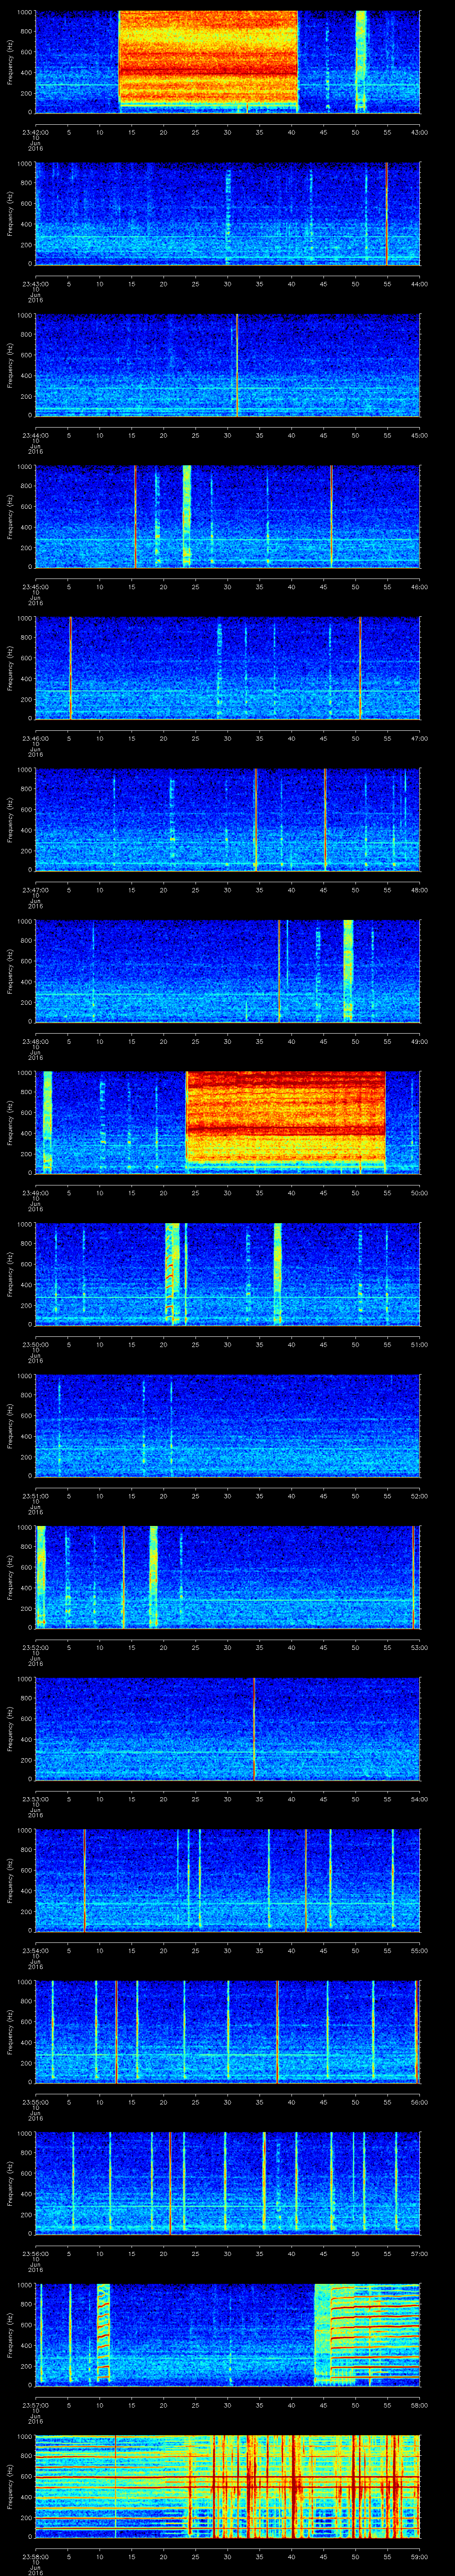Click the 23:42:00 start time label

pyautogui.click(x=36, y=132)
